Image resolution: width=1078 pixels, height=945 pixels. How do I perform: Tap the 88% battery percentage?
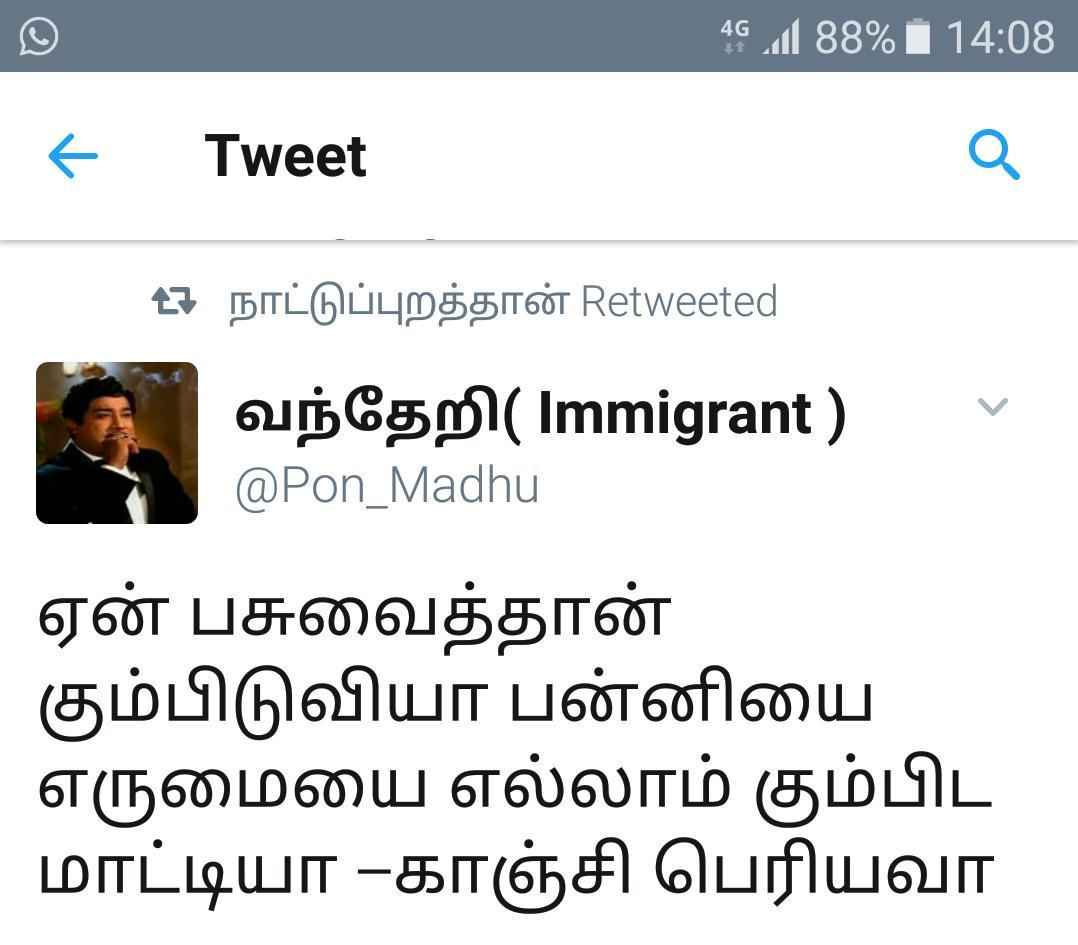[855, 37]
